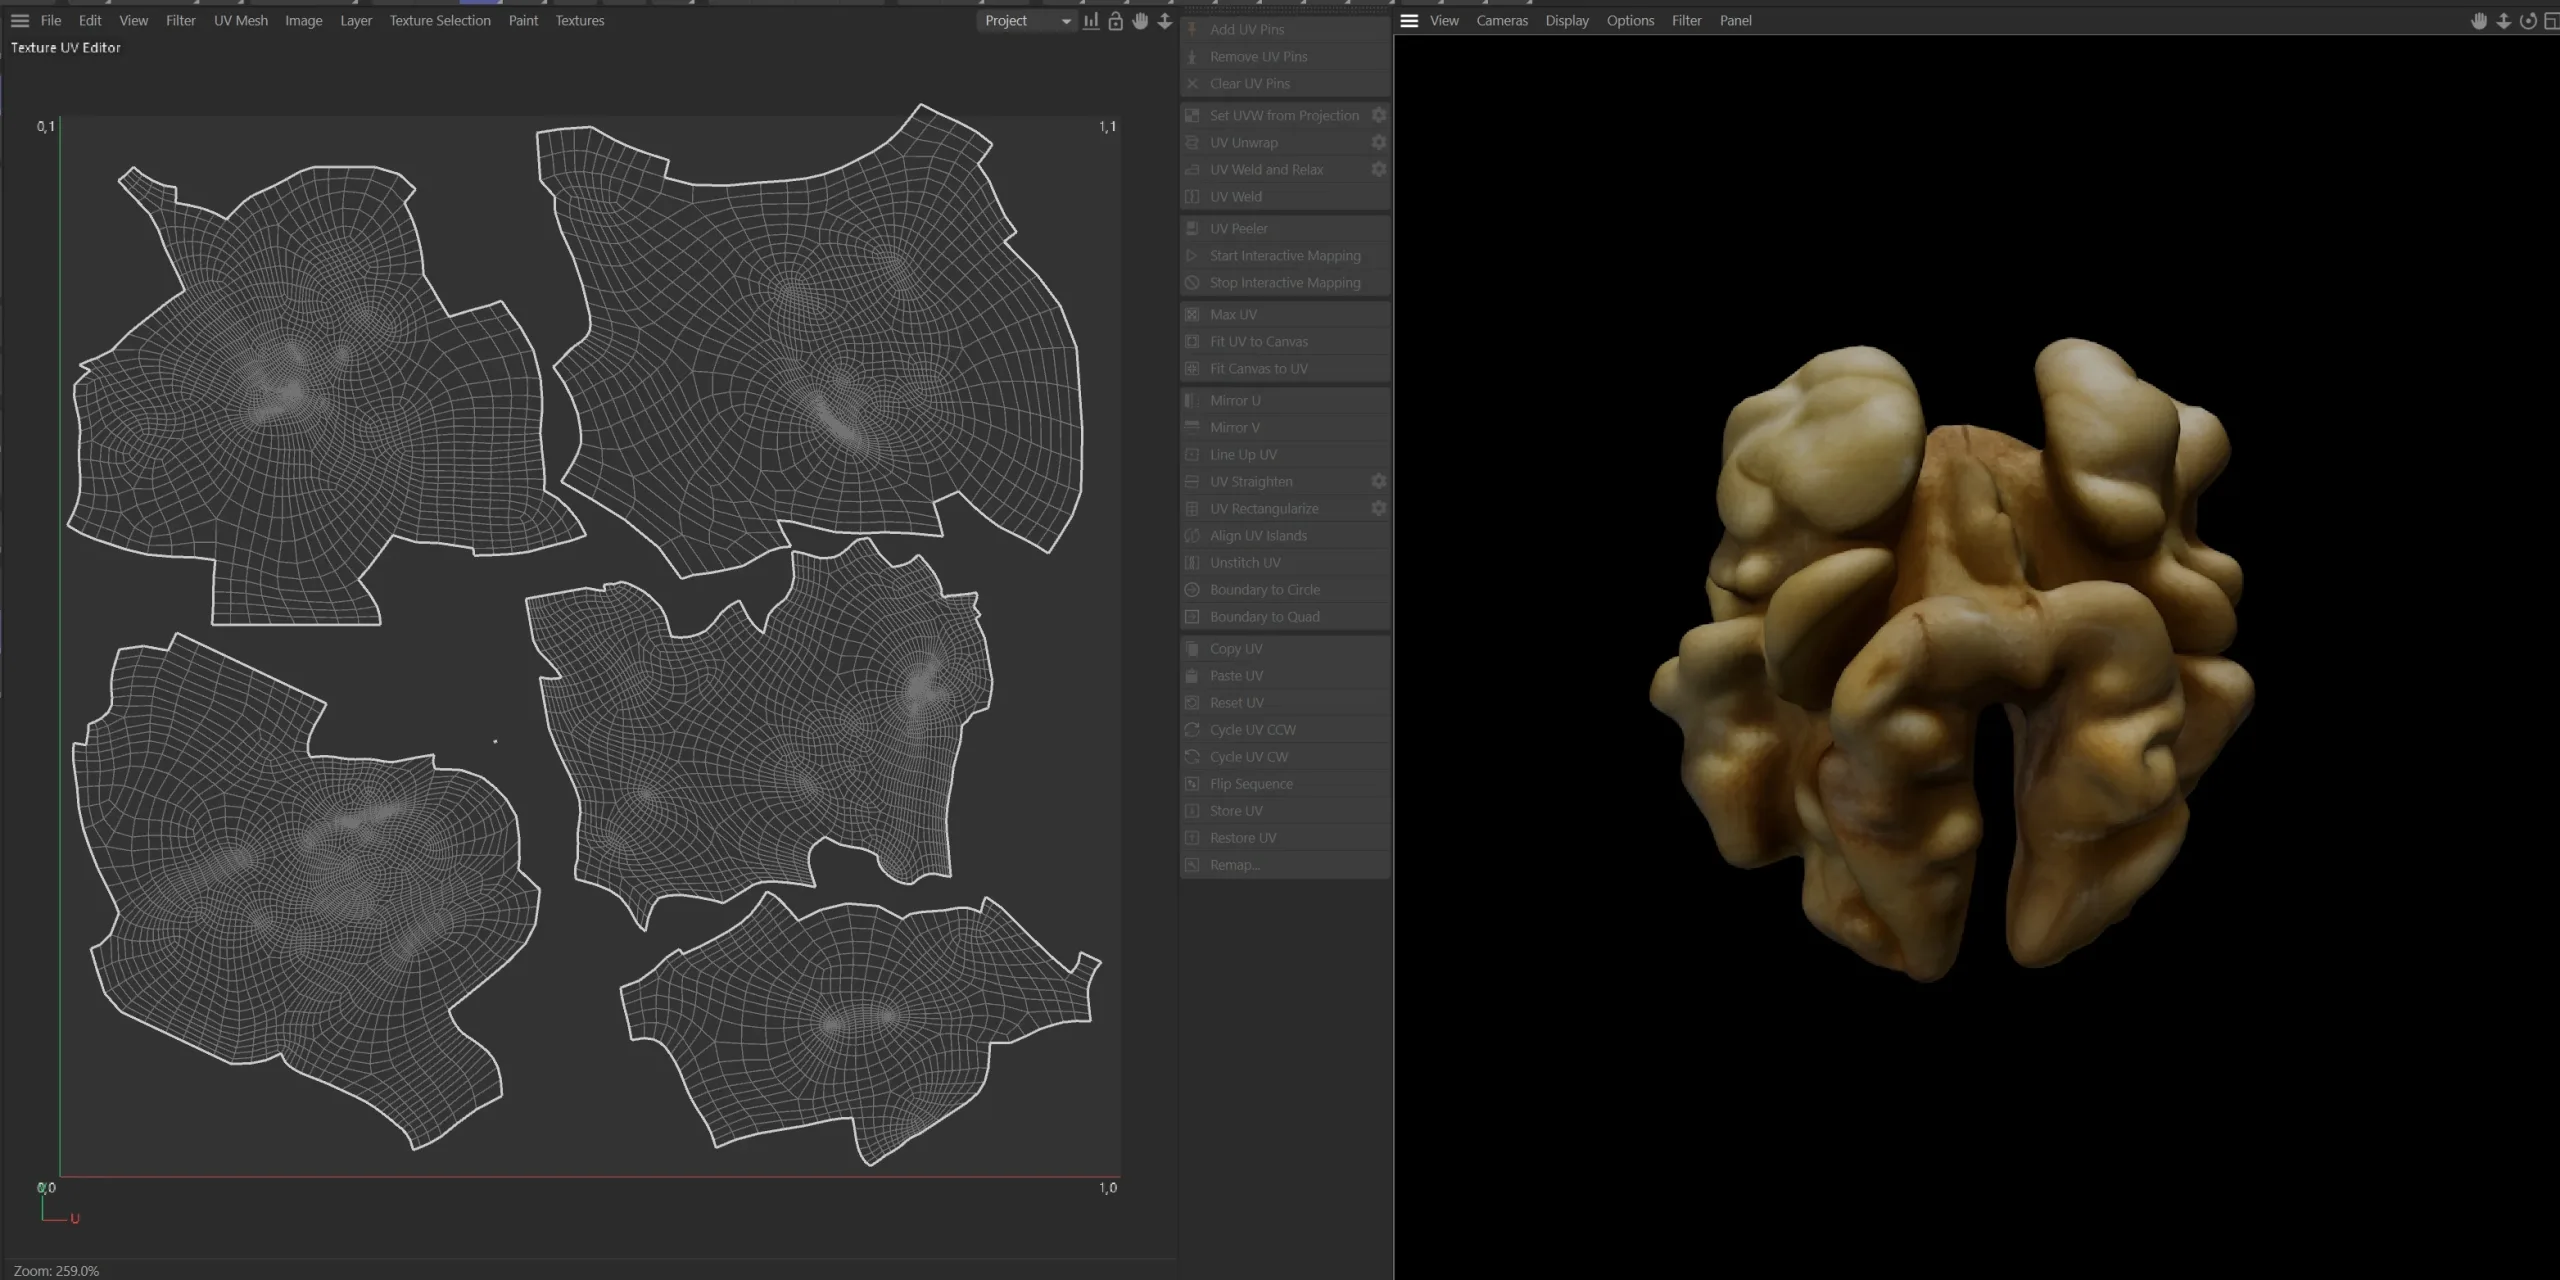Open the Cameras menu in the viewport

pyautogui.click(x=1501, y=20)
